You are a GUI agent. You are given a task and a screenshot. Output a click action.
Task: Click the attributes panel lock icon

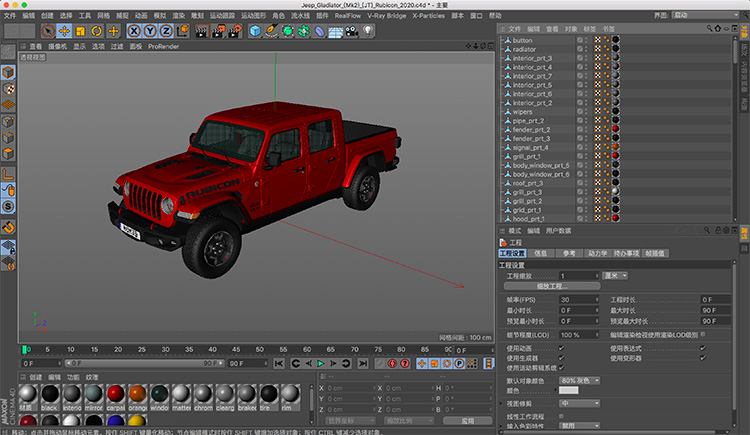(718, 231)
